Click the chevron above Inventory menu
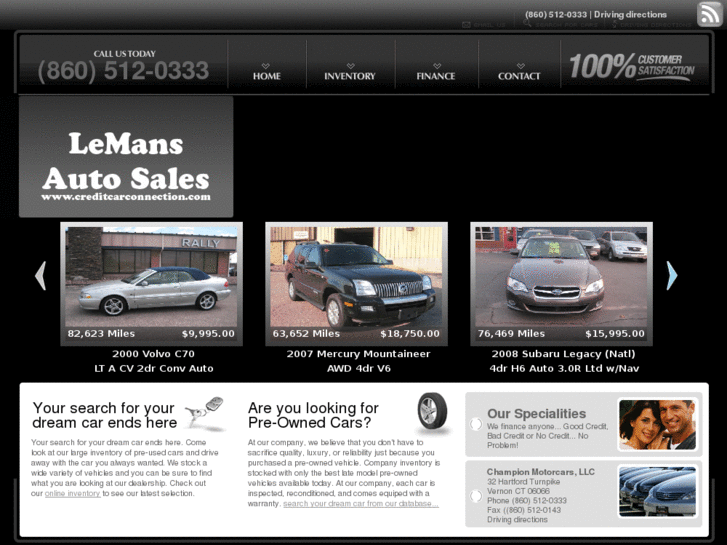Screen dimensions: 727x545 351,66
